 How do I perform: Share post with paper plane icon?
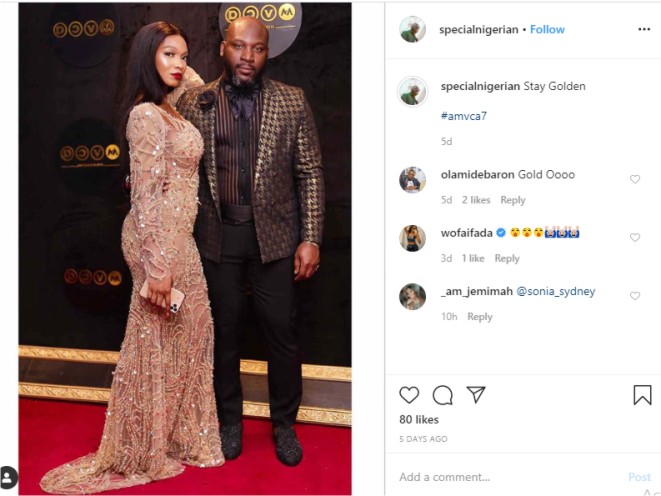(x=476, y=394)
